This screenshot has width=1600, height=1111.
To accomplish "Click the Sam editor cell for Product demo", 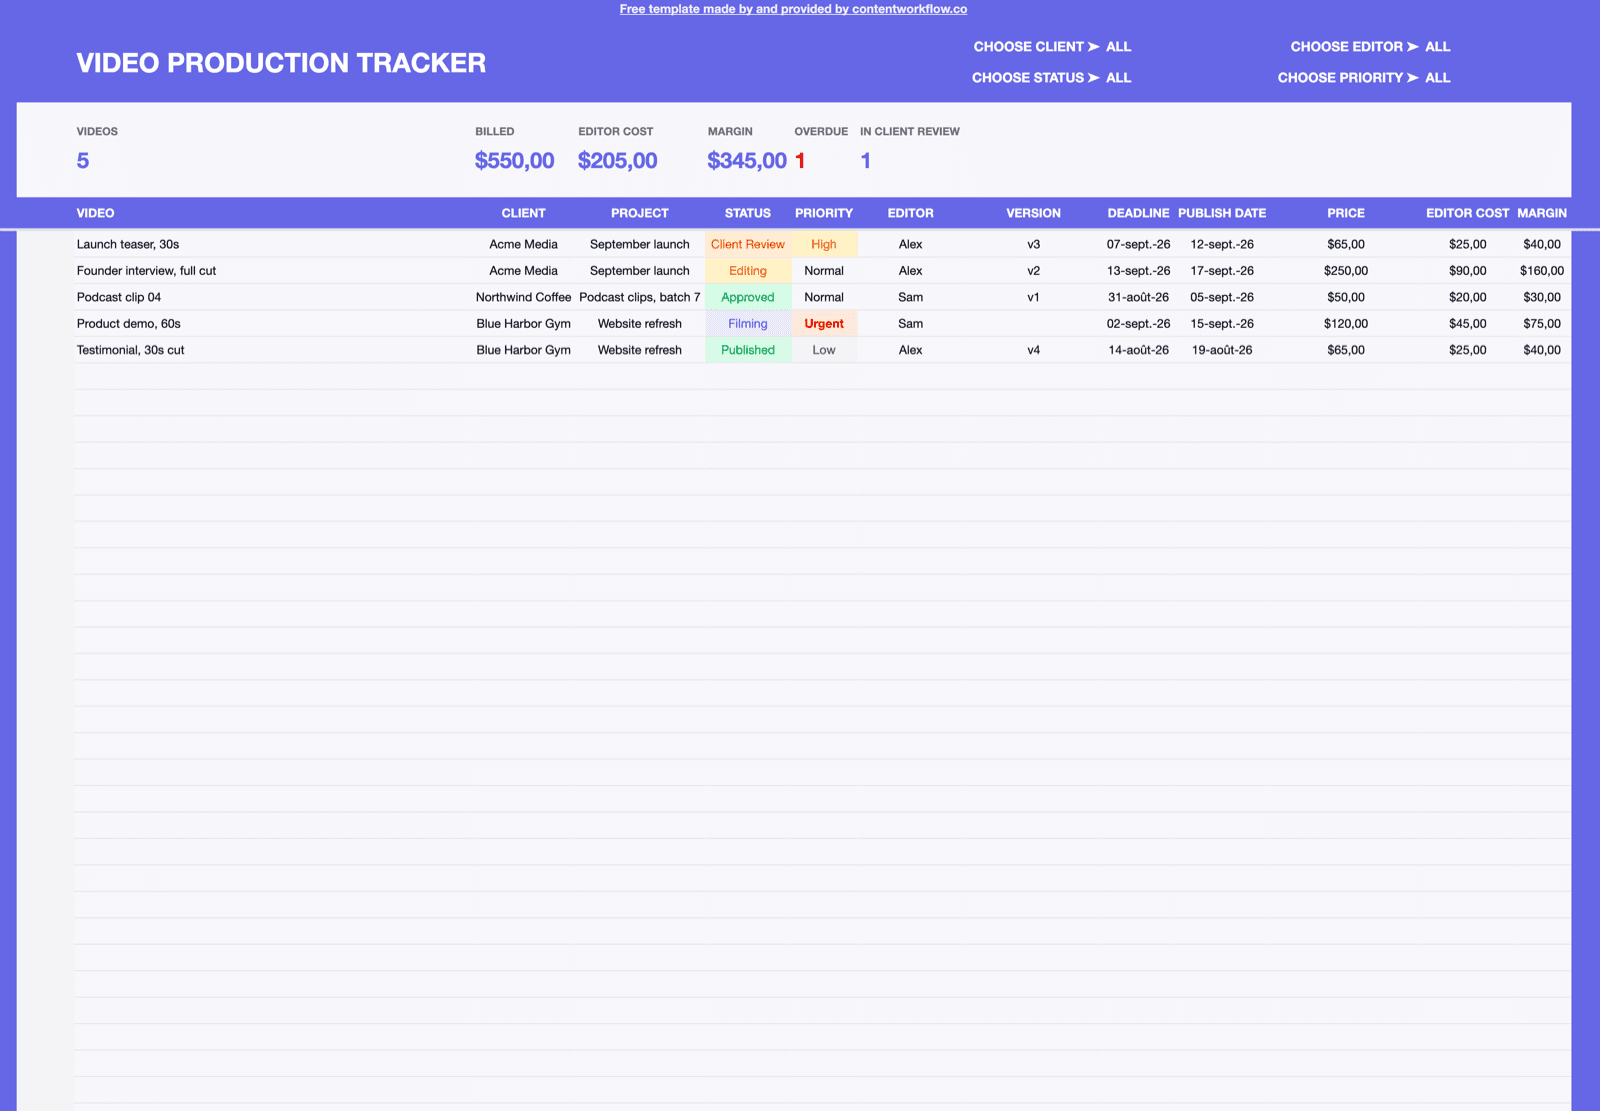I will point(910,324).
